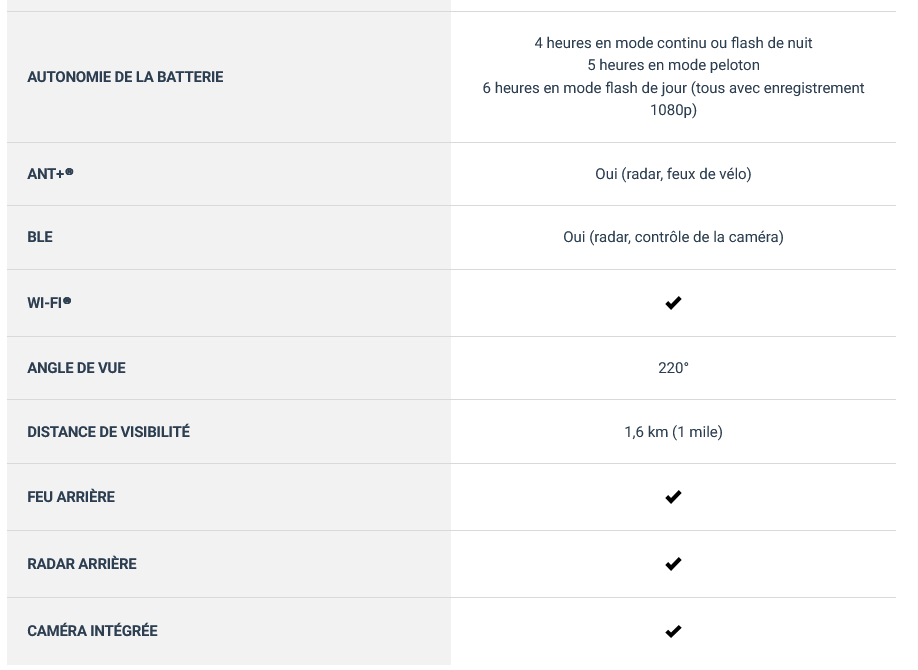The height and width of the screenshot is (670, 918).
Task: Click the registered symbol after WI-FI
Action: (x=67, y=300)
